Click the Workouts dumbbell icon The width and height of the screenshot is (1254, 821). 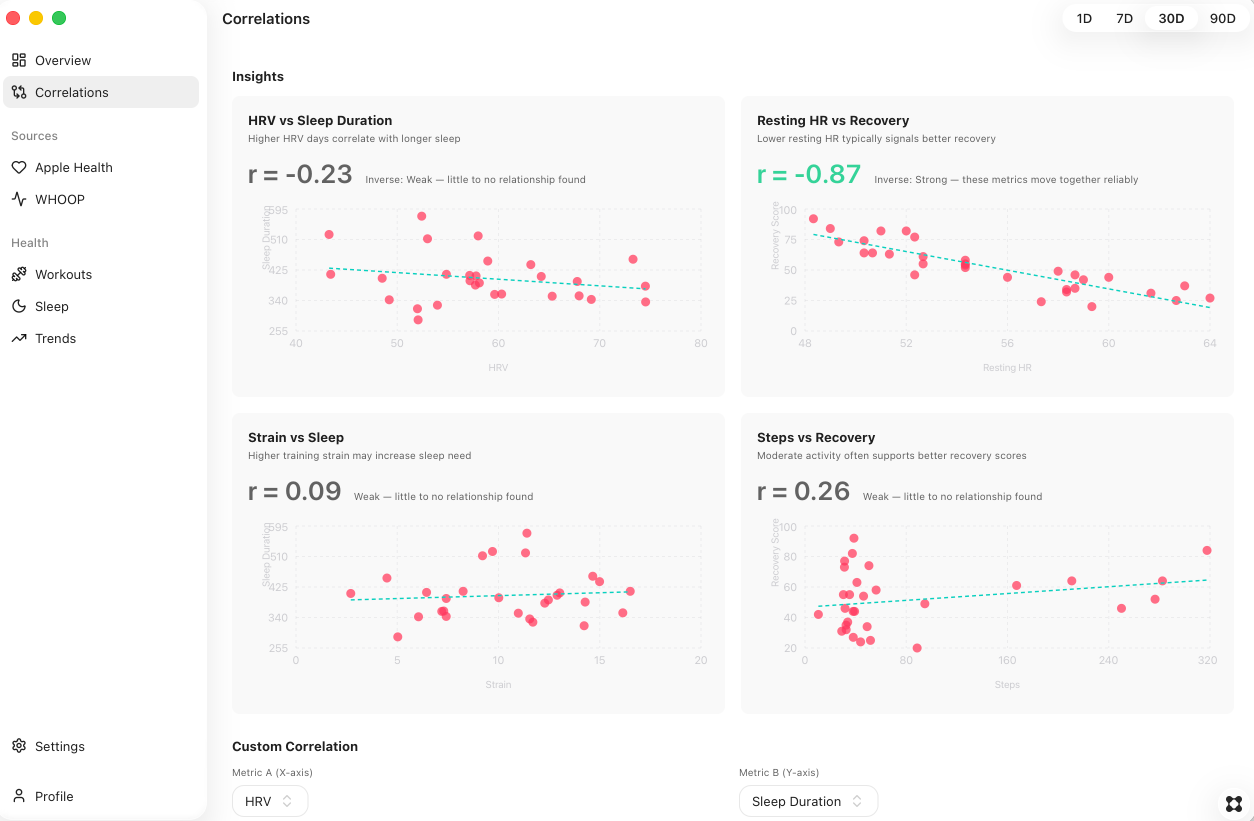[19, 274]
